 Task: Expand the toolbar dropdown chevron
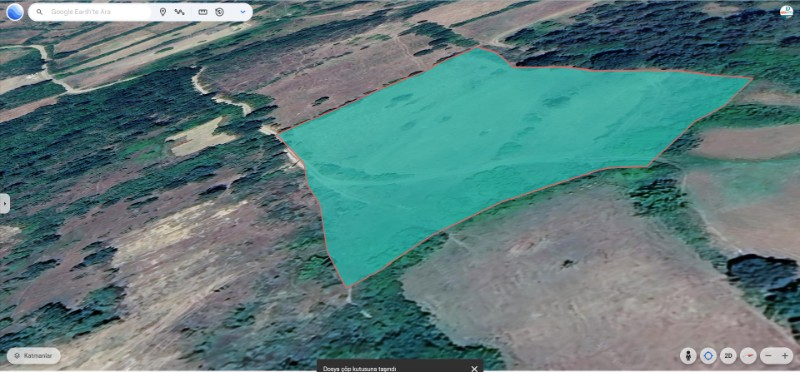click(243, 12)
